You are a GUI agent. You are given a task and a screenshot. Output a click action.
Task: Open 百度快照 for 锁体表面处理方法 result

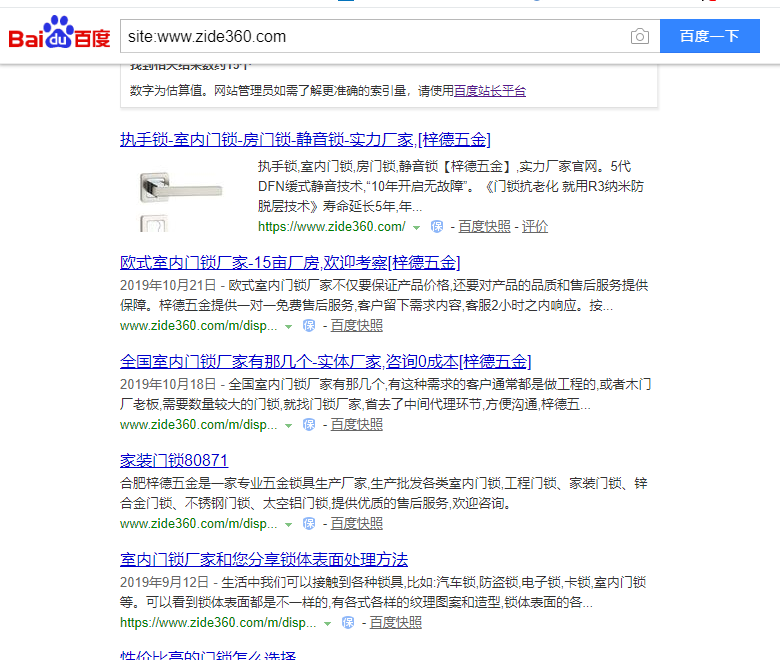coord(395,623)
